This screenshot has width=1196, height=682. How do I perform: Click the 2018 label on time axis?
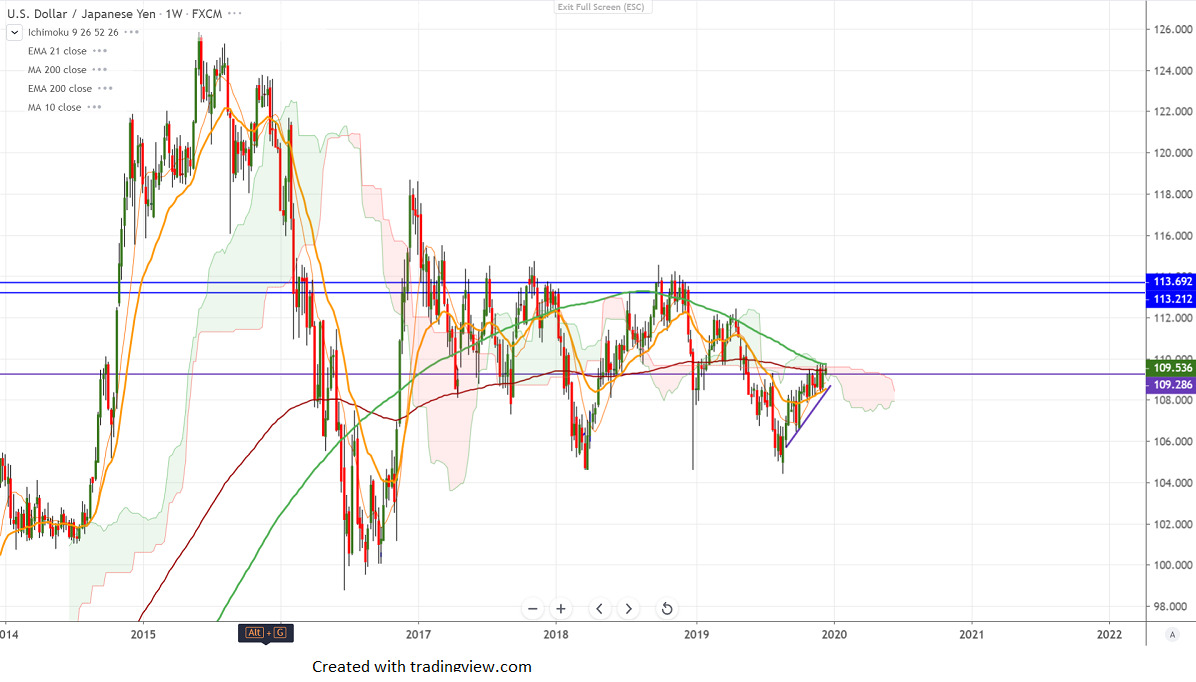[556, 634]
